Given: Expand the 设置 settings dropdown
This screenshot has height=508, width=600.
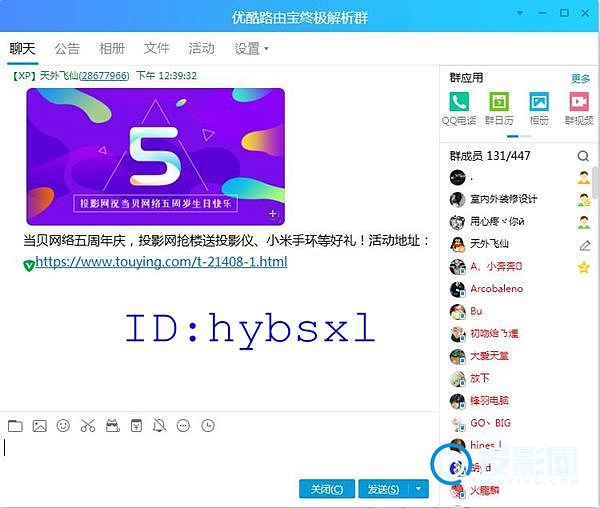Looking at the screenshot, I should pos(251,49).
